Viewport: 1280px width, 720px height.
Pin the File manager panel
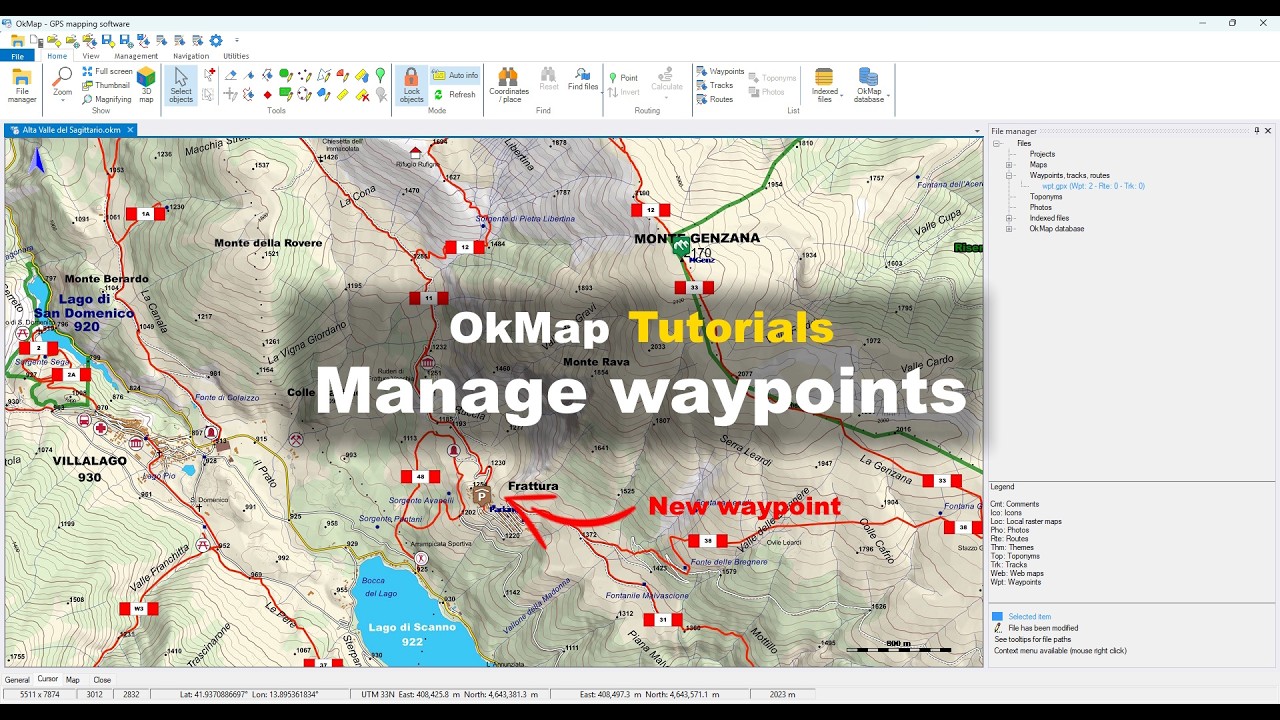1257,131
